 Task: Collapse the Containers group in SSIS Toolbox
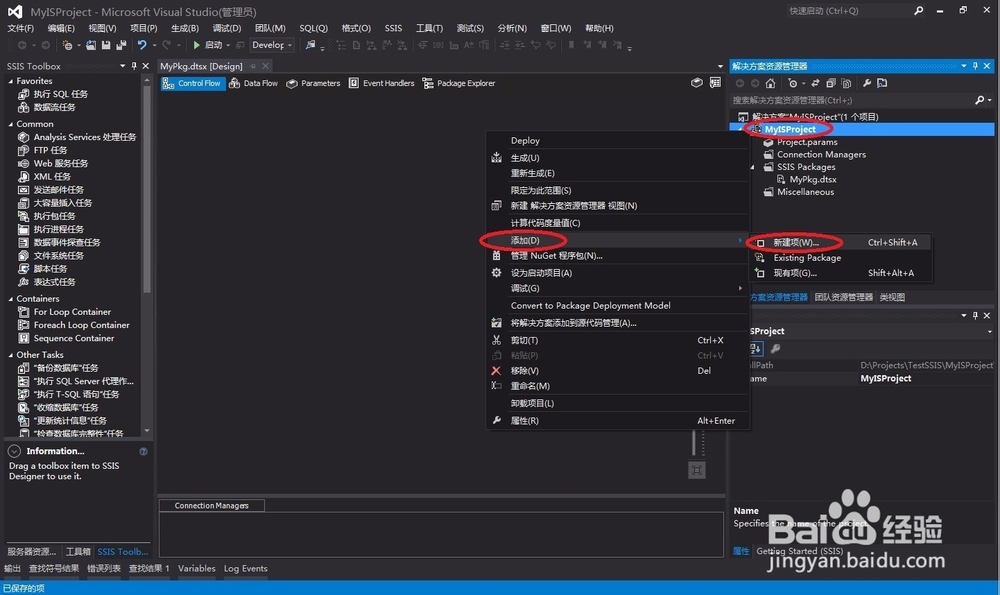coord(10,298)
